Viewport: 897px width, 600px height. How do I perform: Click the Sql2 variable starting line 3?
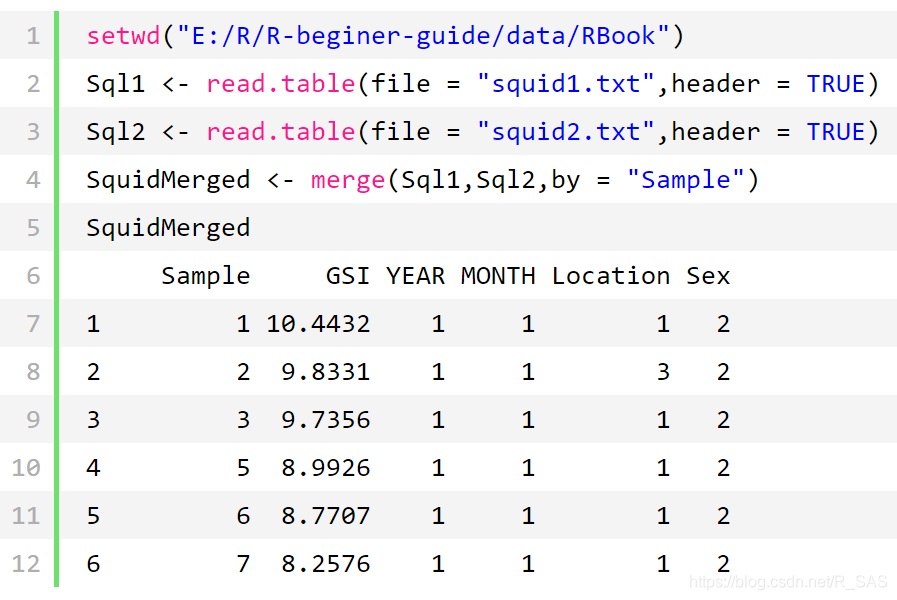click(x=116, y=132)
